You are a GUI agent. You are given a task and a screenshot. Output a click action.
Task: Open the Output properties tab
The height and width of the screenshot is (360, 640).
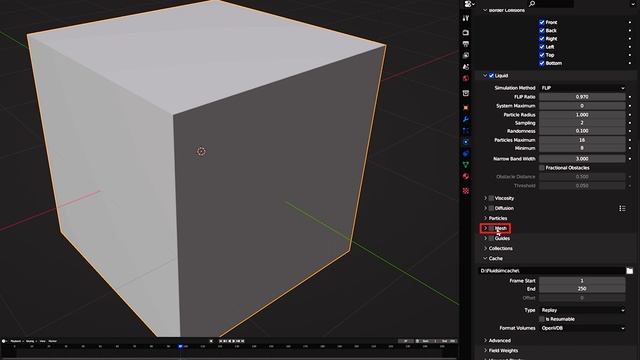point(466,44)
